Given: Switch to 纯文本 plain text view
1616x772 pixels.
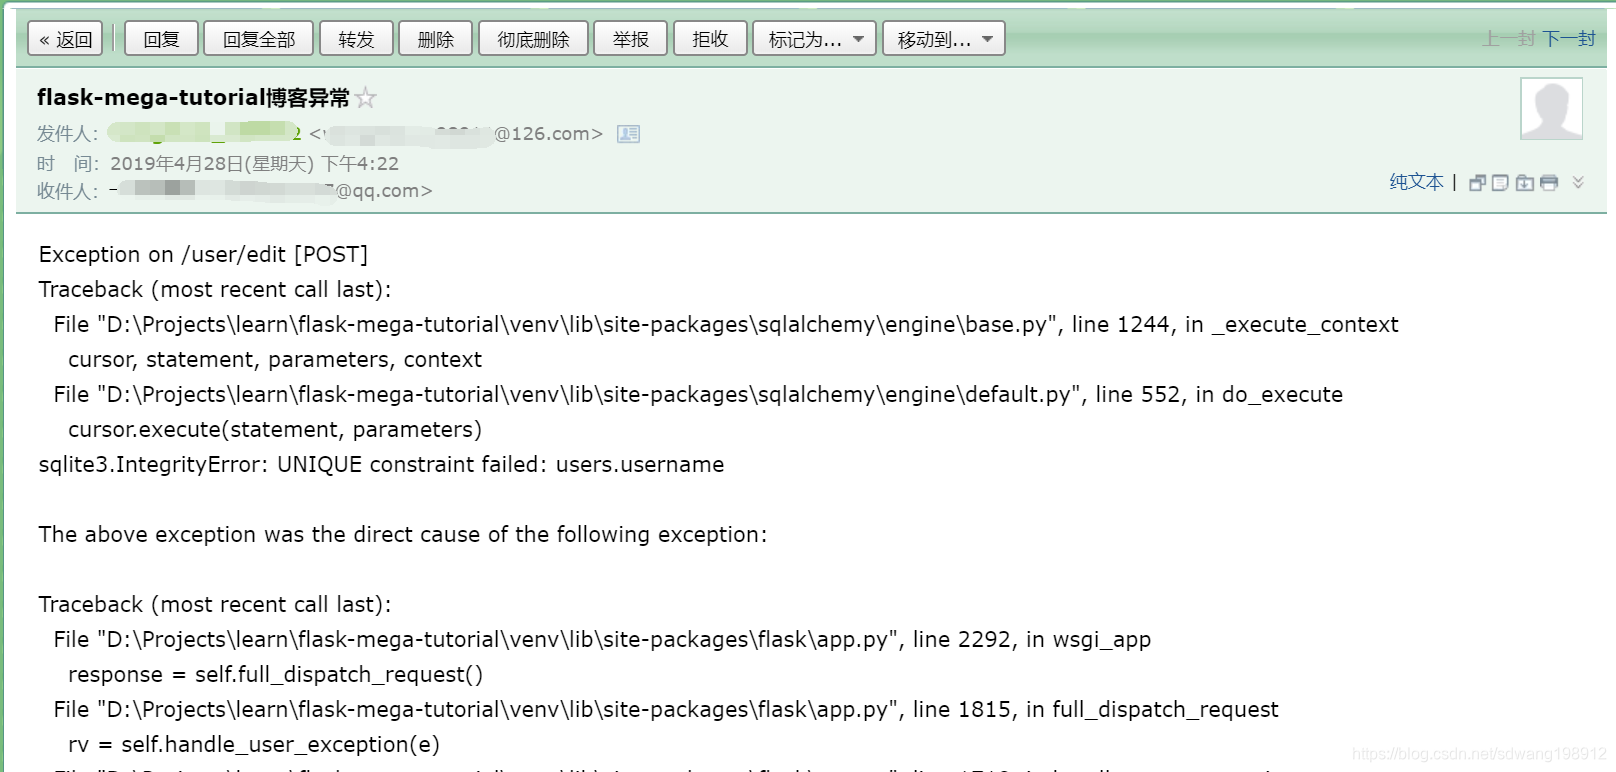Looking at the screenshot, I should [x=1416, y=182].
